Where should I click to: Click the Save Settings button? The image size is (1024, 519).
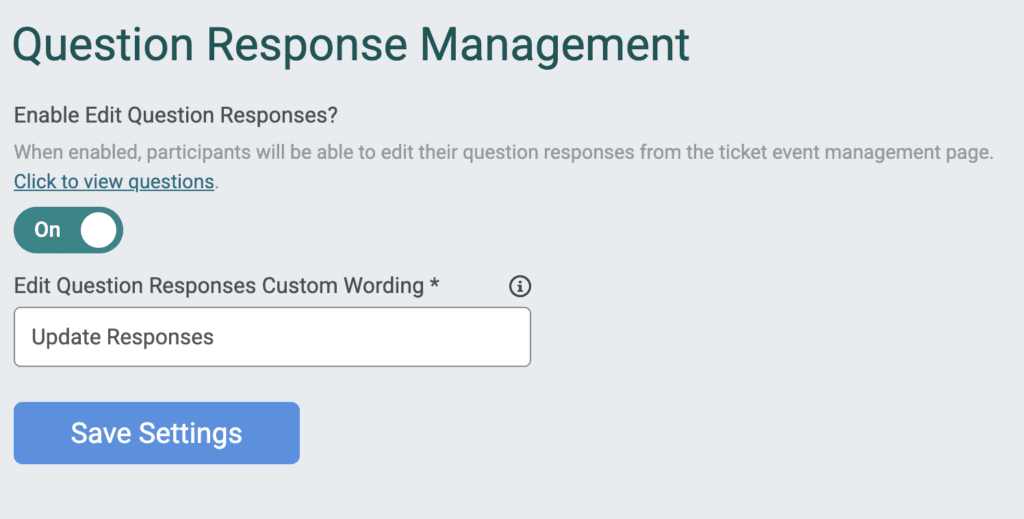157,433
